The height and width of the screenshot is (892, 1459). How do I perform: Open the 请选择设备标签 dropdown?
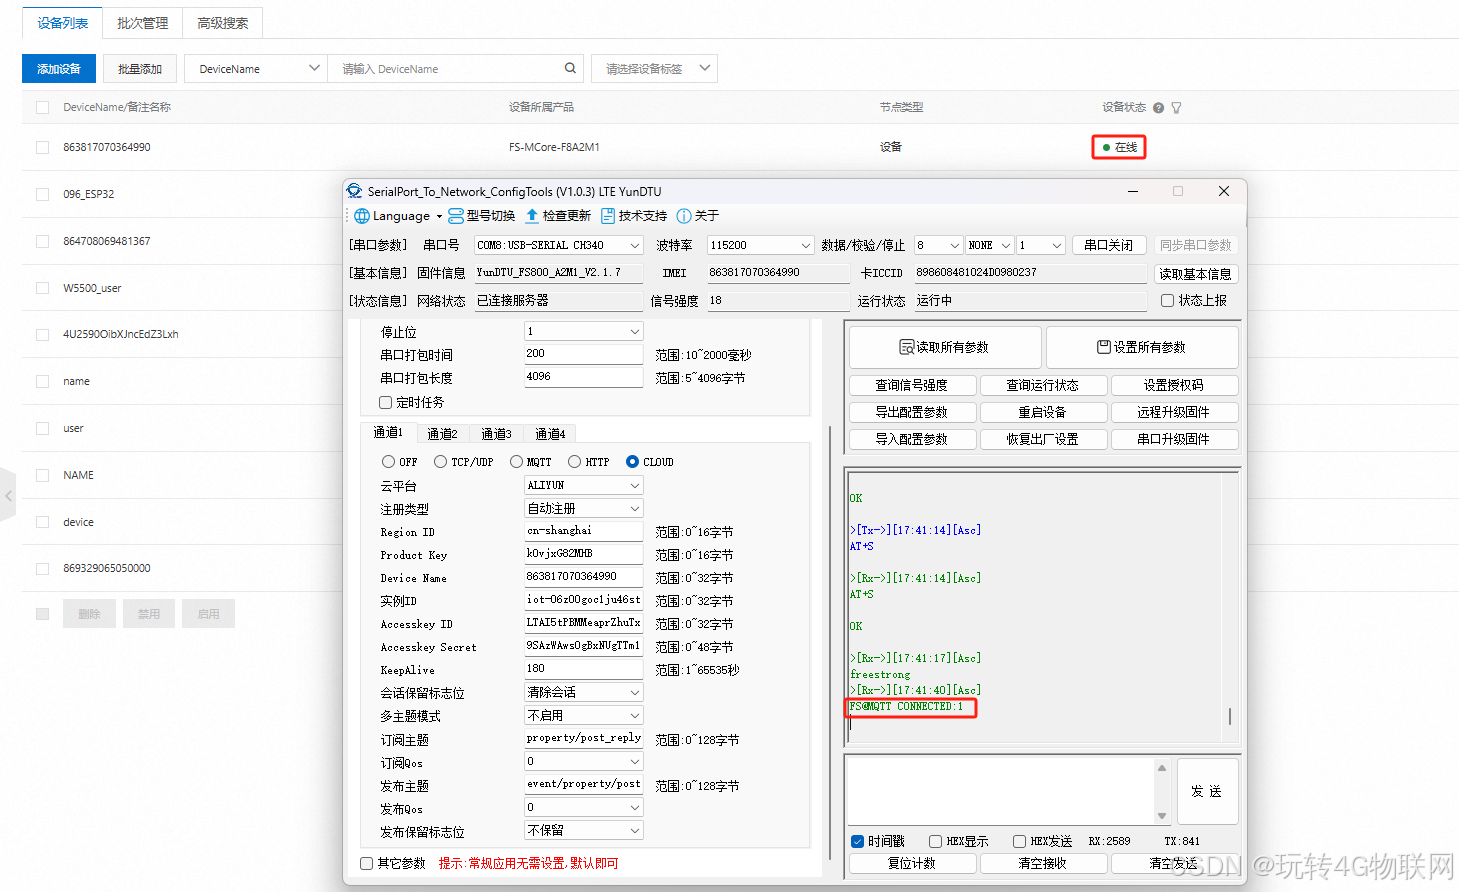point(654,69)
